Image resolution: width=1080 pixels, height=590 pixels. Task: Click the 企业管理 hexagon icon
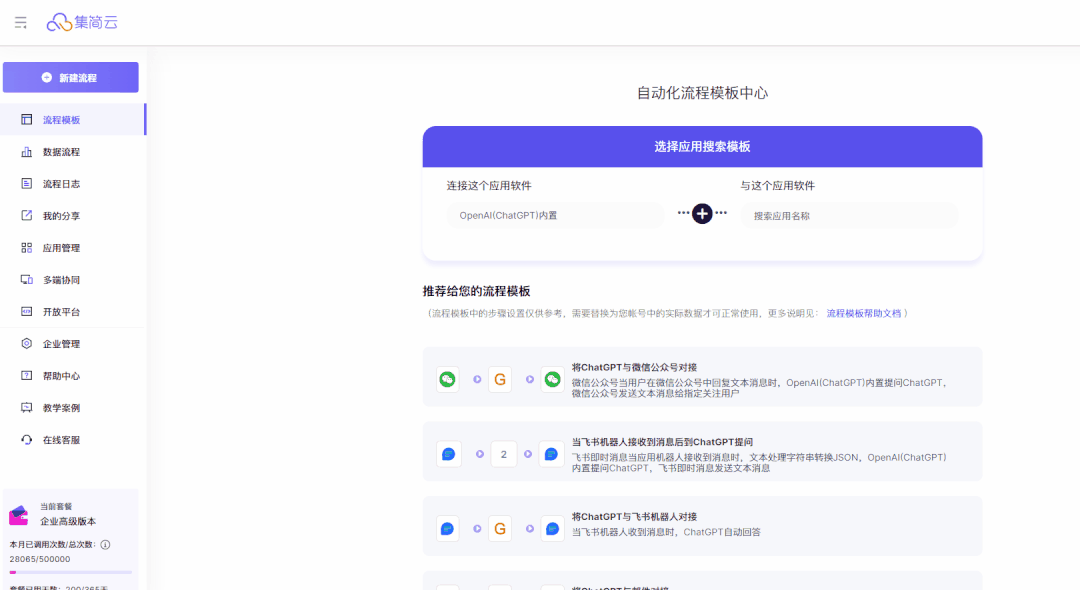pos(26,343)
